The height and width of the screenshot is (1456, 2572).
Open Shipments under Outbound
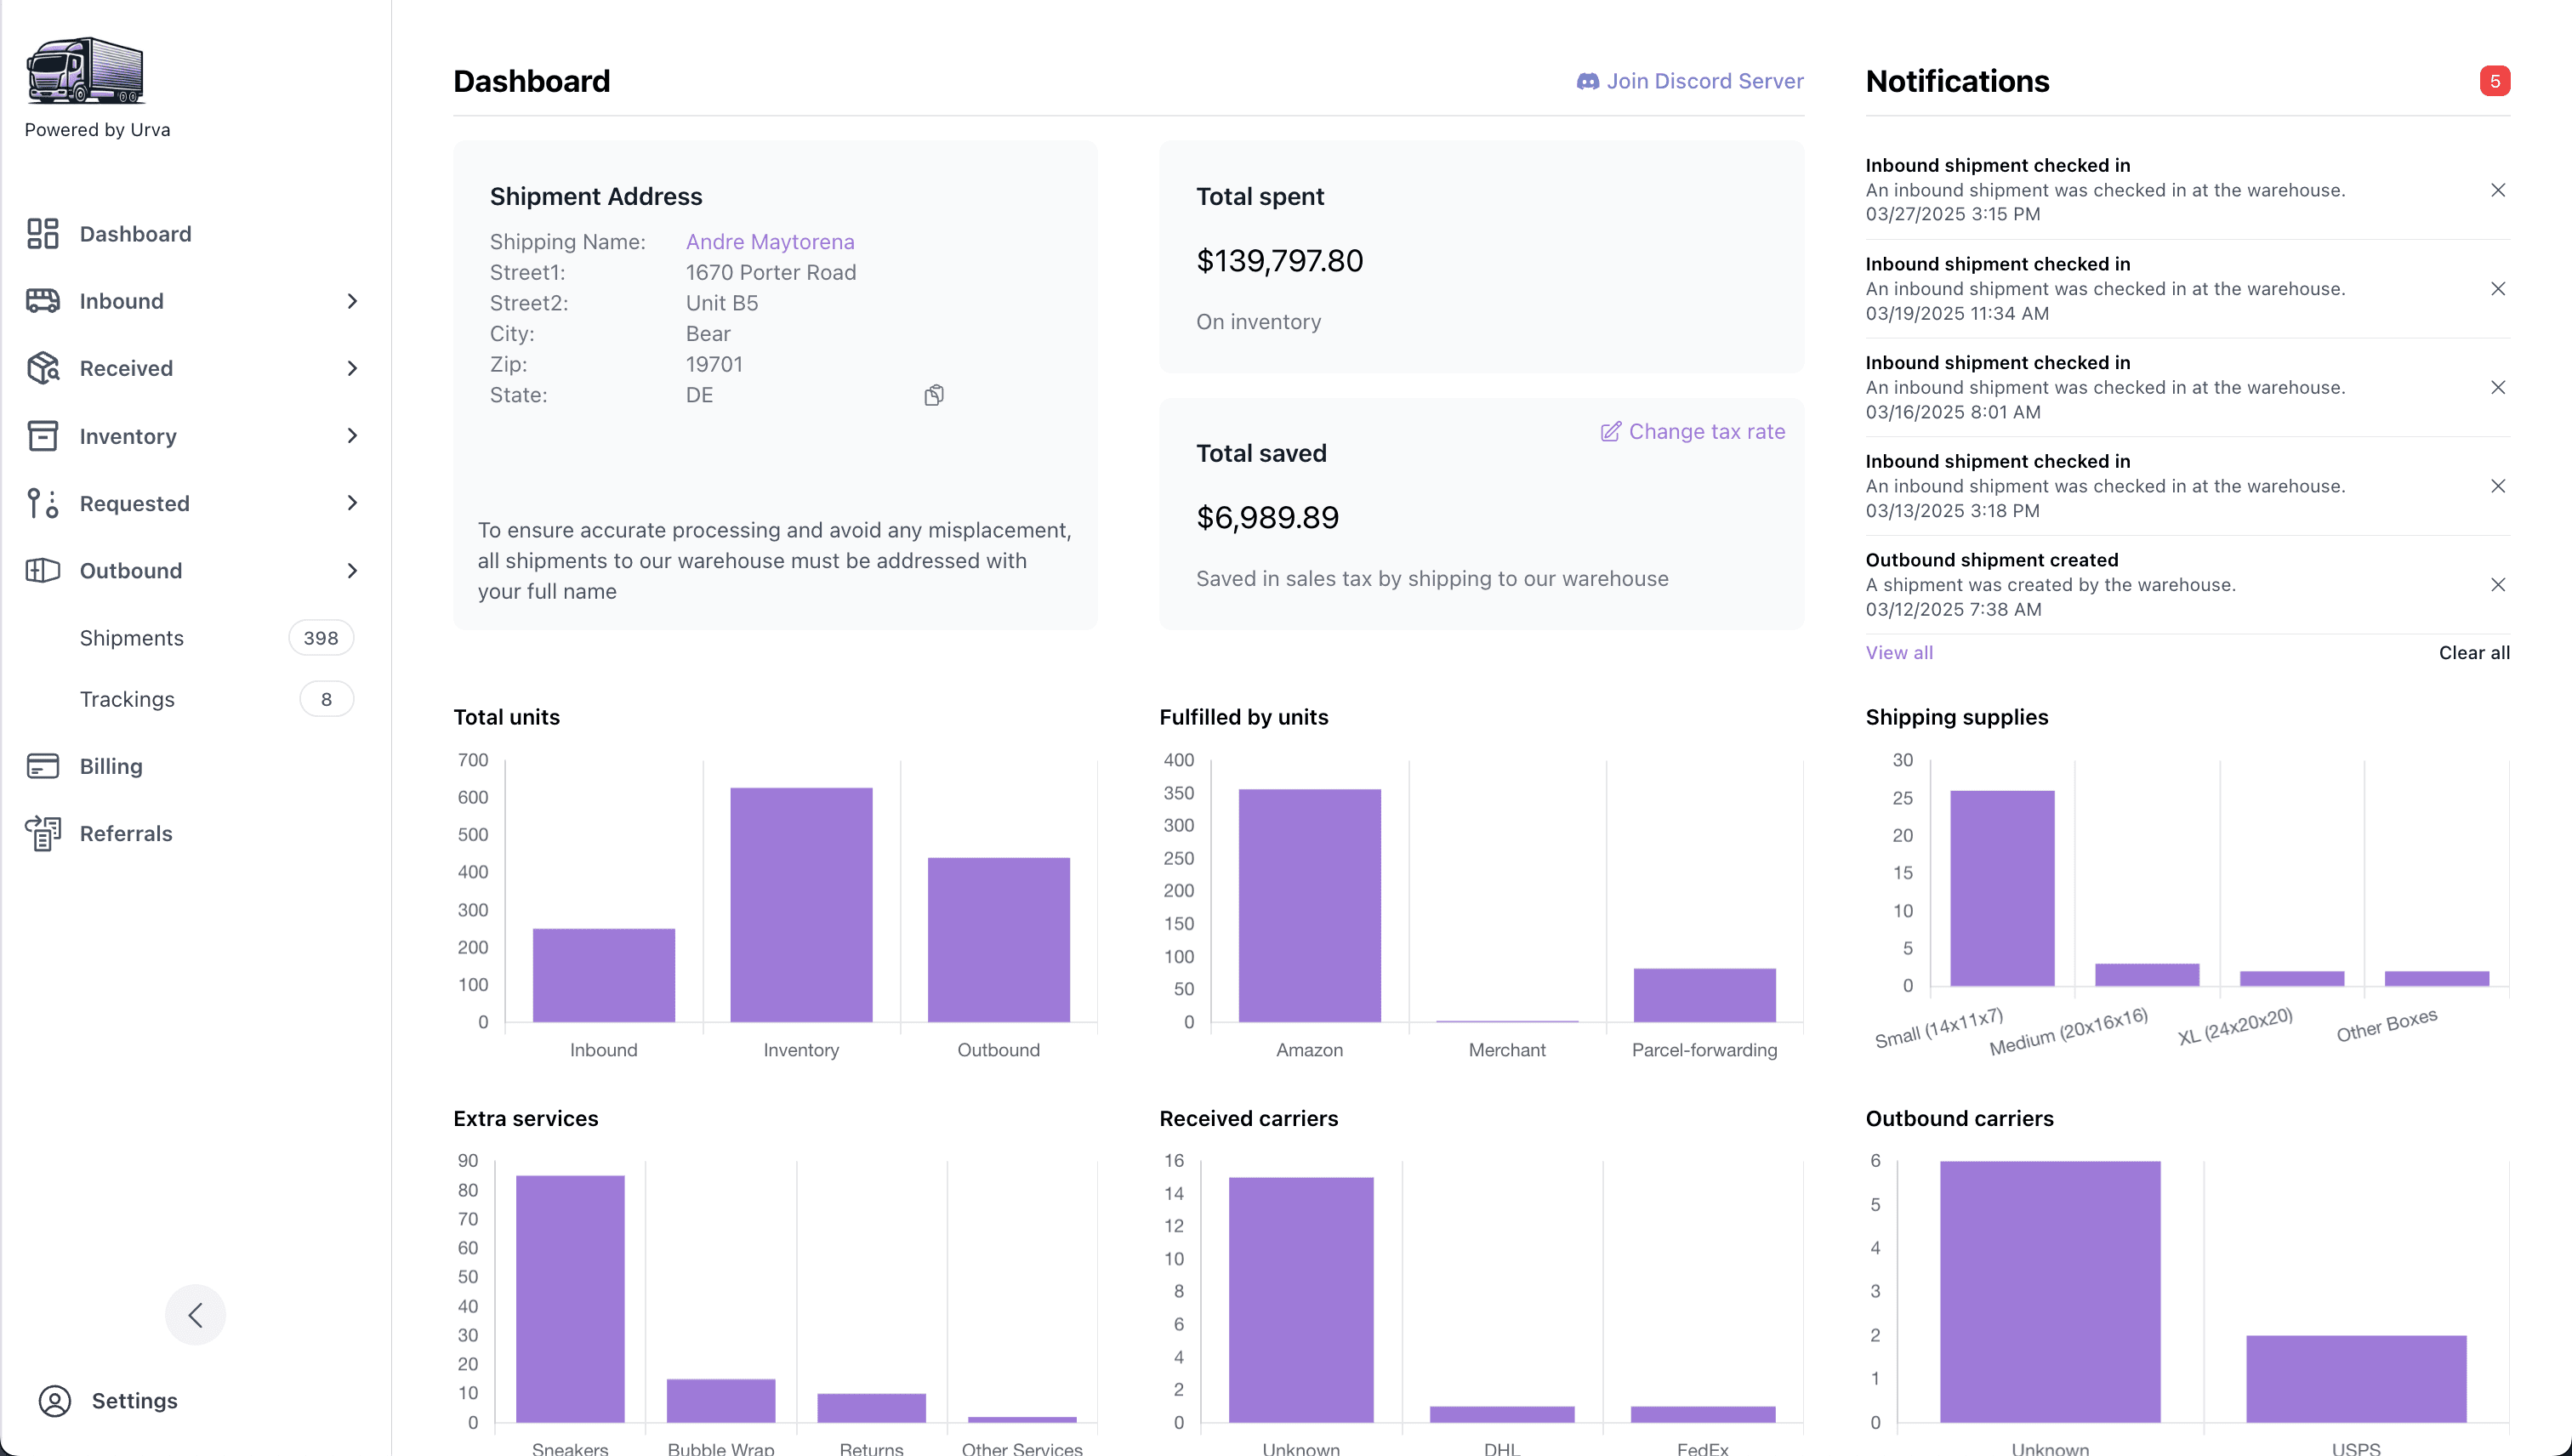point(132,638)
